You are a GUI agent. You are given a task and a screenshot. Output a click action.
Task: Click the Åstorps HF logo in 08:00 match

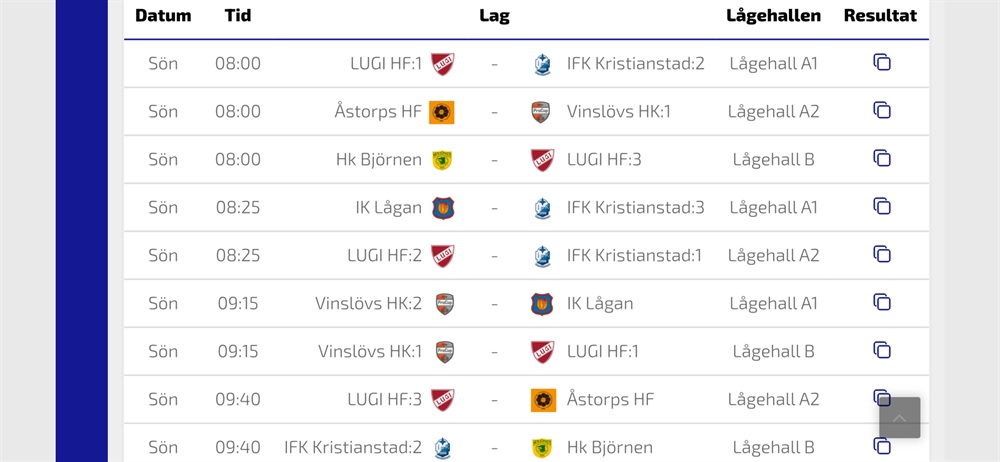[x=442, y=112]
